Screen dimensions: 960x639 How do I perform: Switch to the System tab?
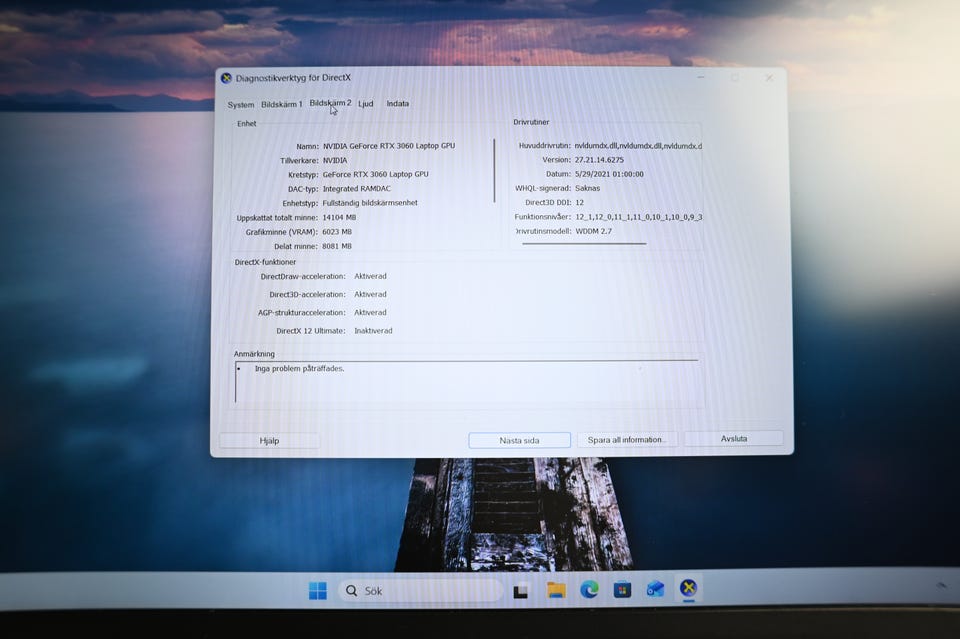click(x=241, y=105)
